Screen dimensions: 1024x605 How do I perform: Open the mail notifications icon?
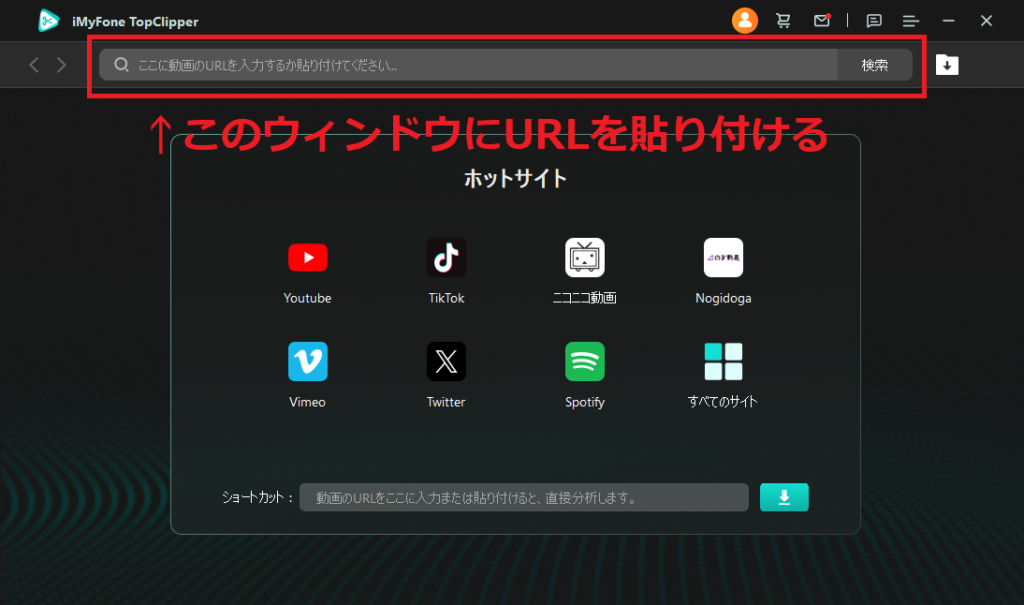point(822,20)
